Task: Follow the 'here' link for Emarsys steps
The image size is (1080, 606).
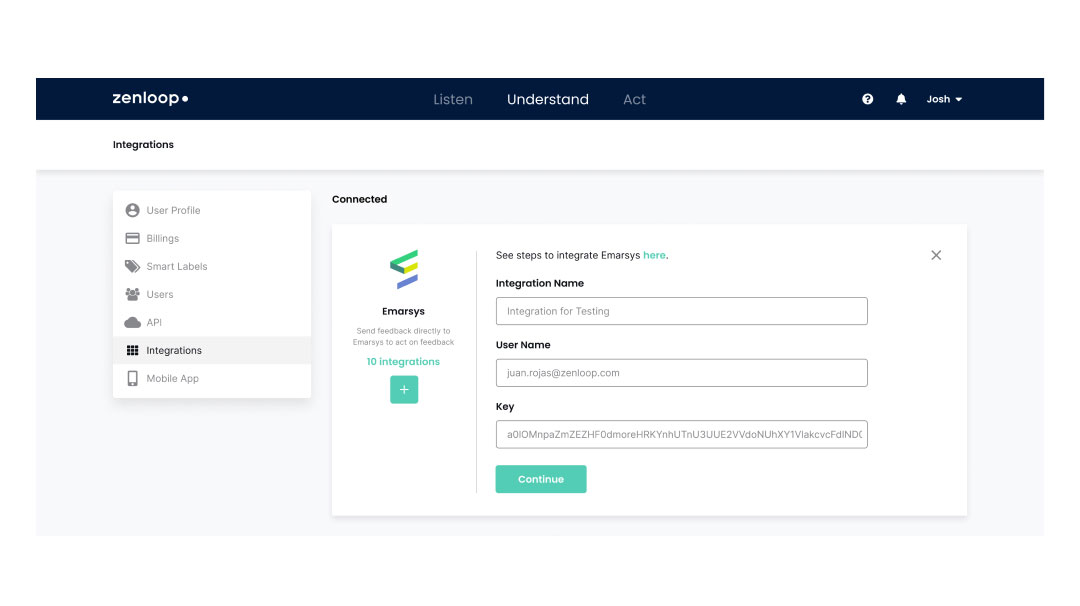Action: pyautogui.click(x=654, y=255)
